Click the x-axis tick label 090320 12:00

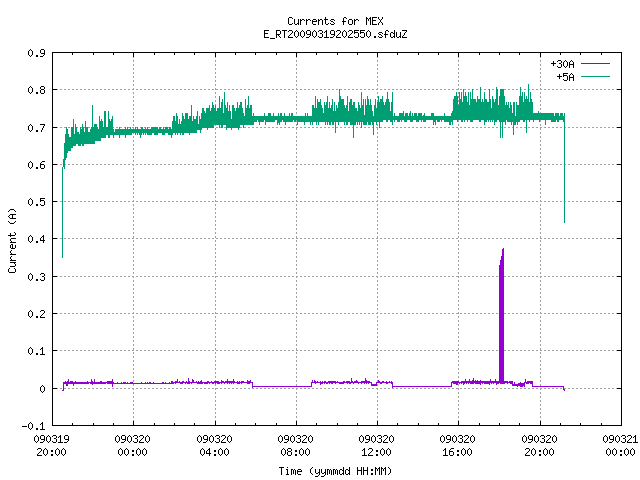pyautogui.click(x=376, y=446)
